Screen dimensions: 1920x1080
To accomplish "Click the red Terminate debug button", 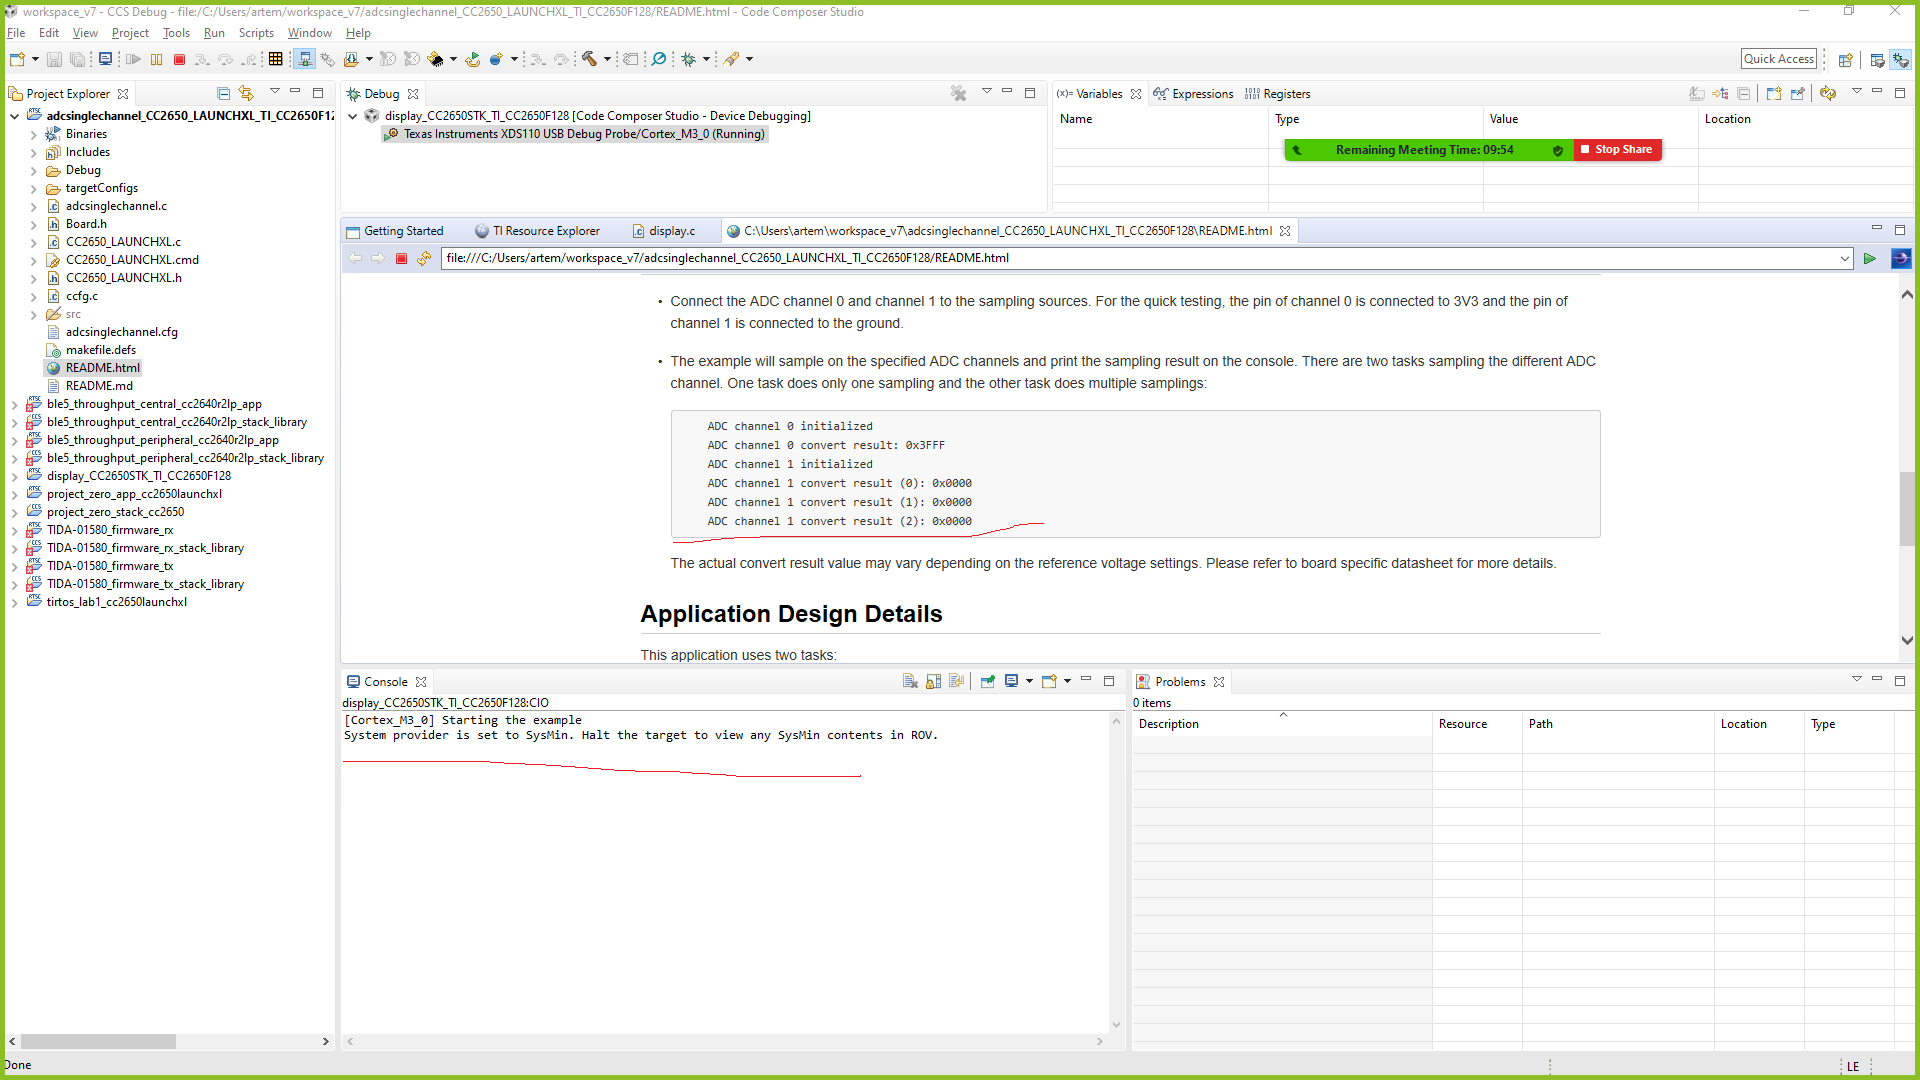I will [x=180, y=60].
